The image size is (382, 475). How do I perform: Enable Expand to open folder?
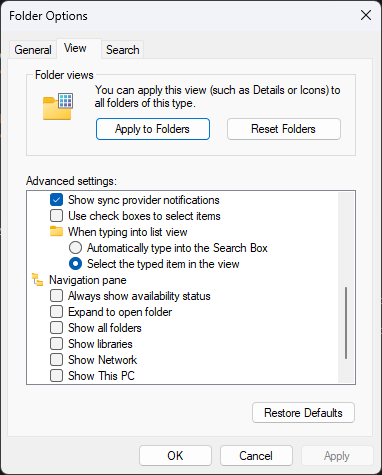pos(56,312)
